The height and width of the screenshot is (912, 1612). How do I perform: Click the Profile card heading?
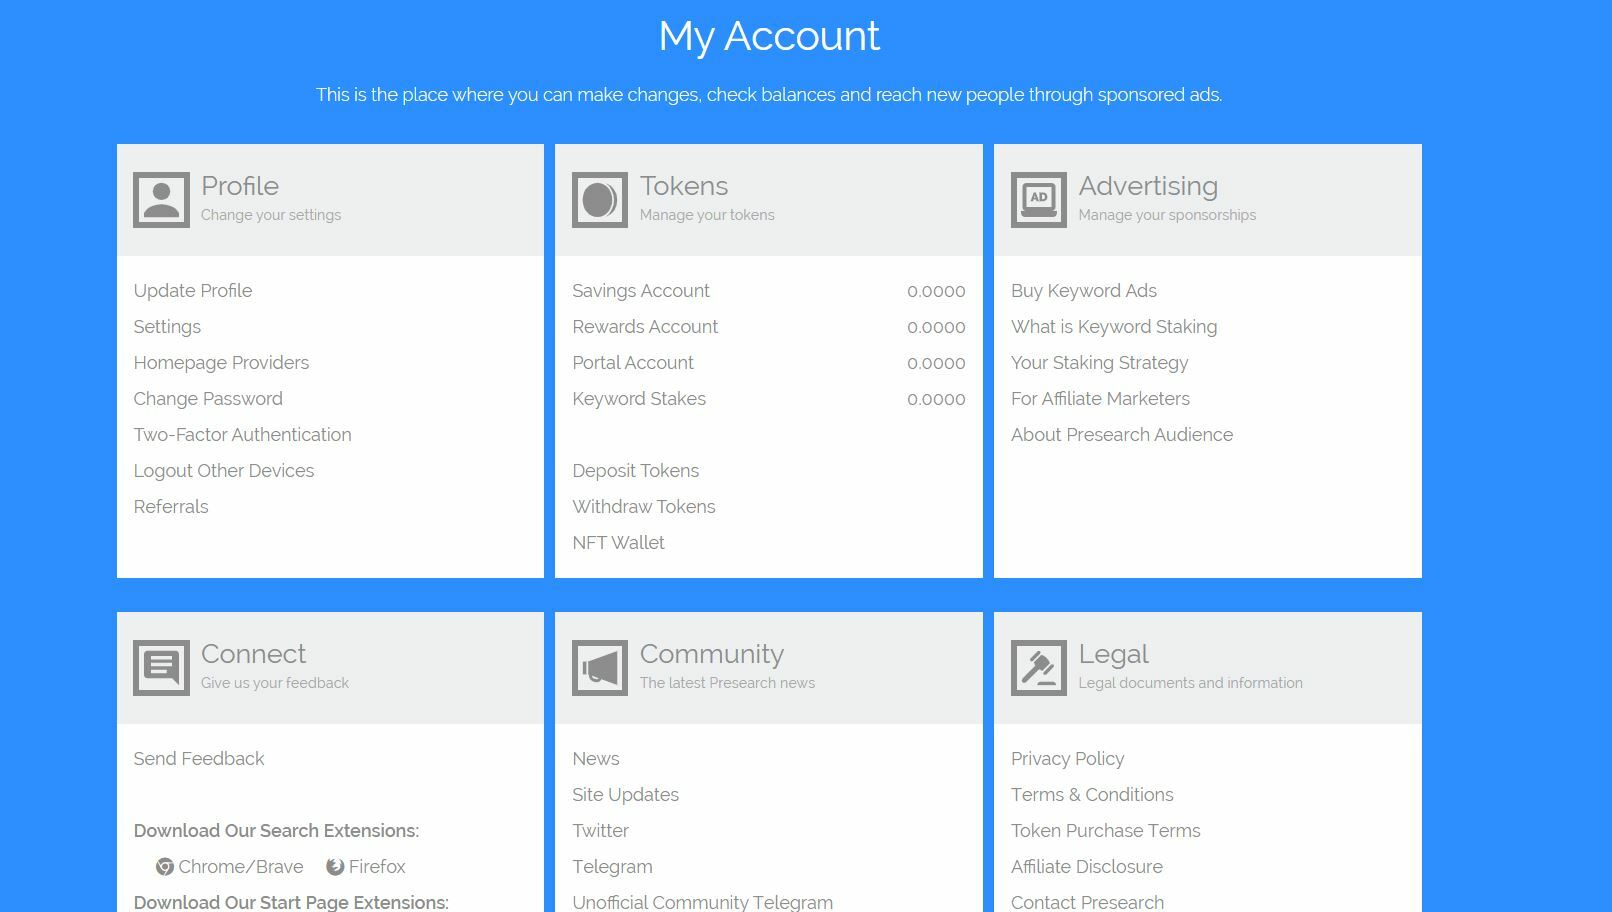coord(240,186)
